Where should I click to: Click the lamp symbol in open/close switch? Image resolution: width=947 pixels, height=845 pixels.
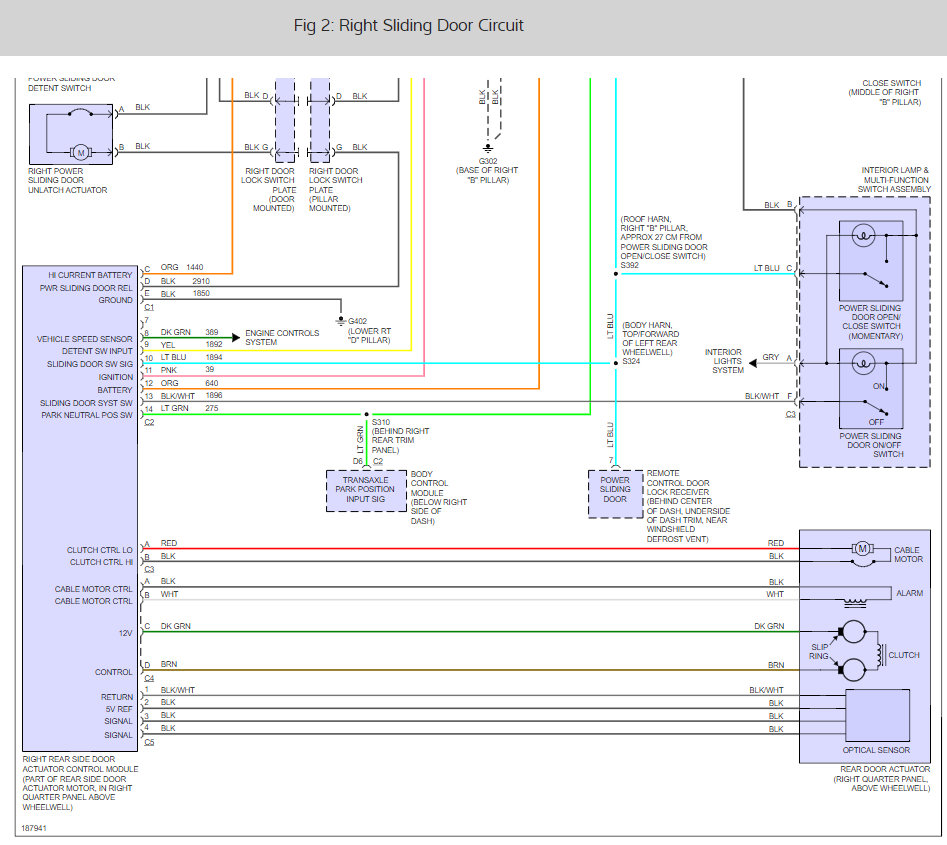coord(863,235)
